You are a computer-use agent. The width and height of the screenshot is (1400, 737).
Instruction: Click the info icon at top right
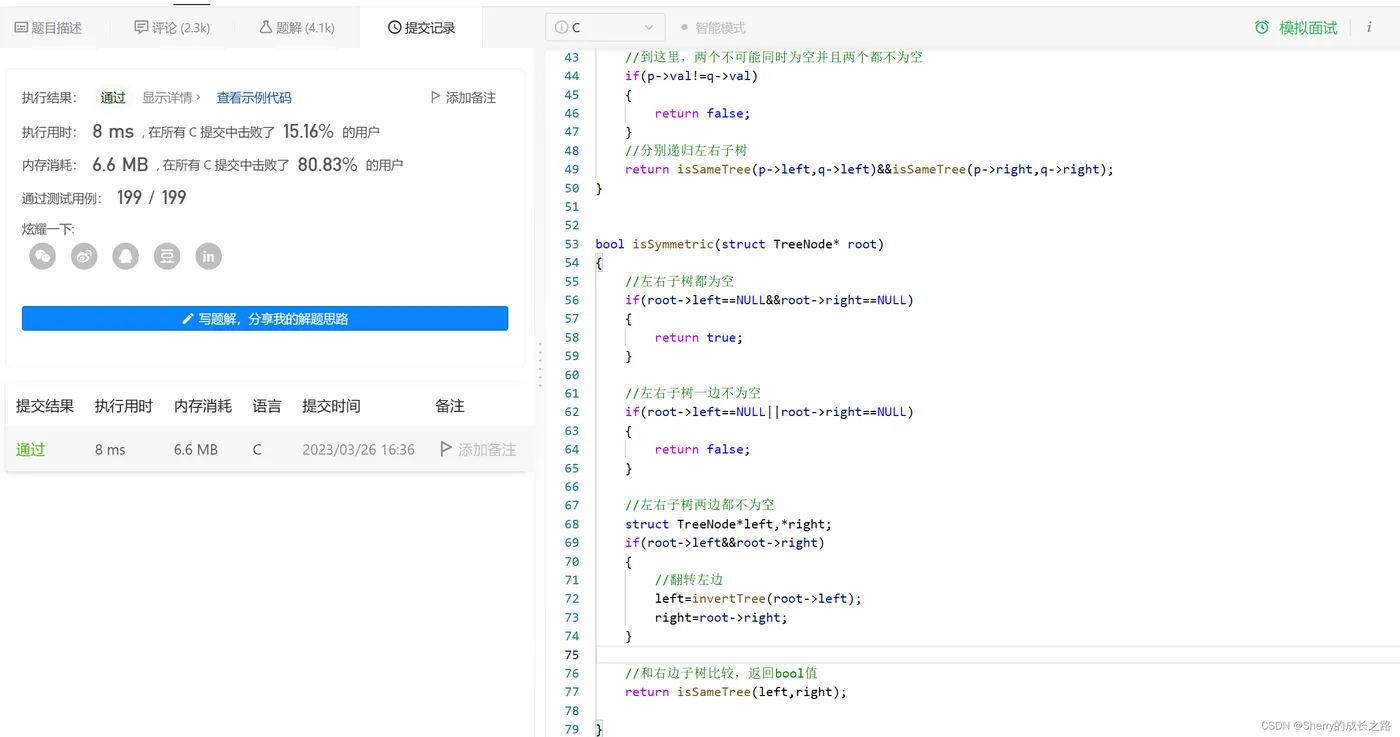point(1369,27)
